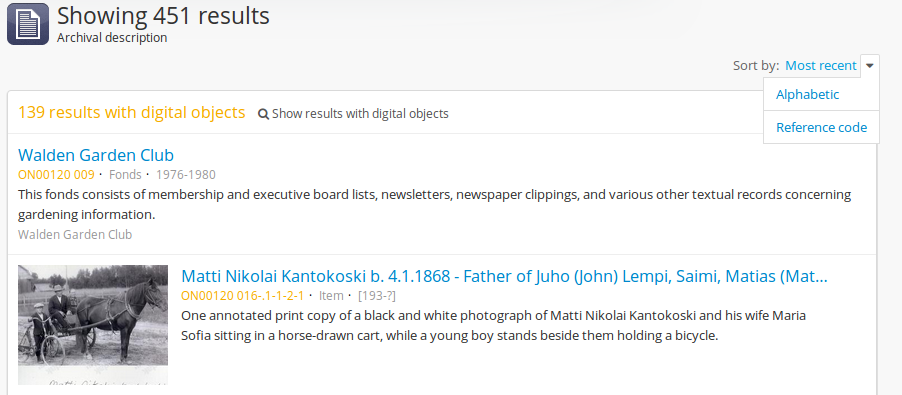The height and width of the screenshot is (395, 902).
Task: Open the horse-drawn cart photograph thumbnail
Action: [x=93, y=325]
